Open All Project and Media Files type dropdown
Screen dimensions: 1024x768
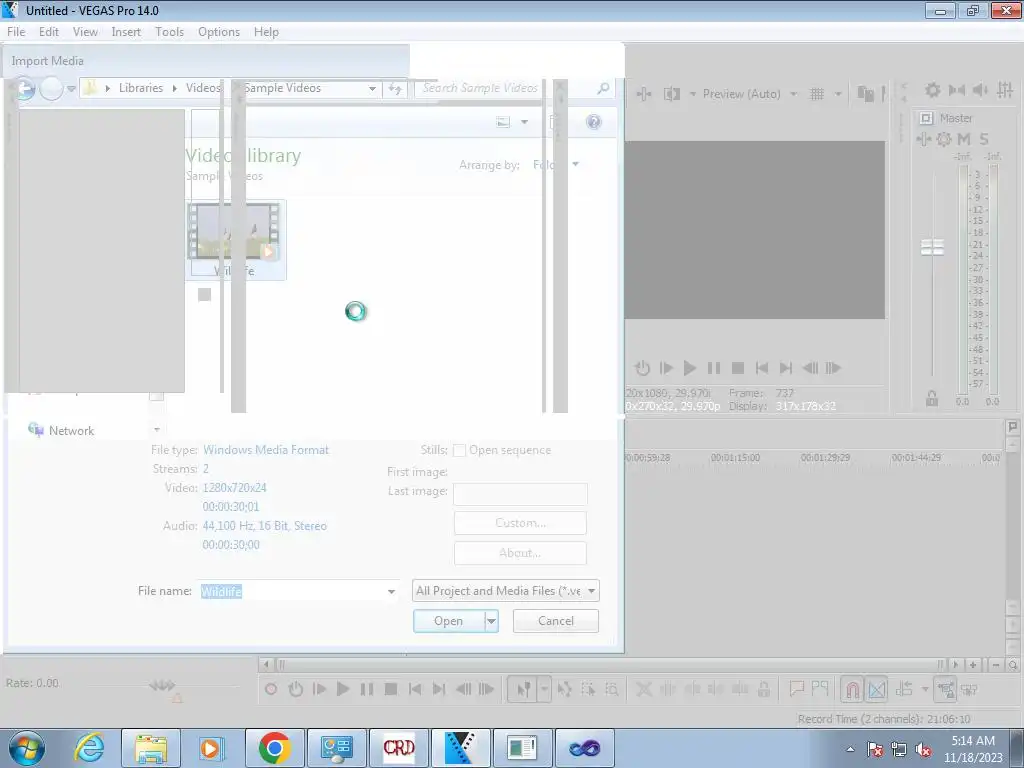pyautogui.click(x=506, y=591)
